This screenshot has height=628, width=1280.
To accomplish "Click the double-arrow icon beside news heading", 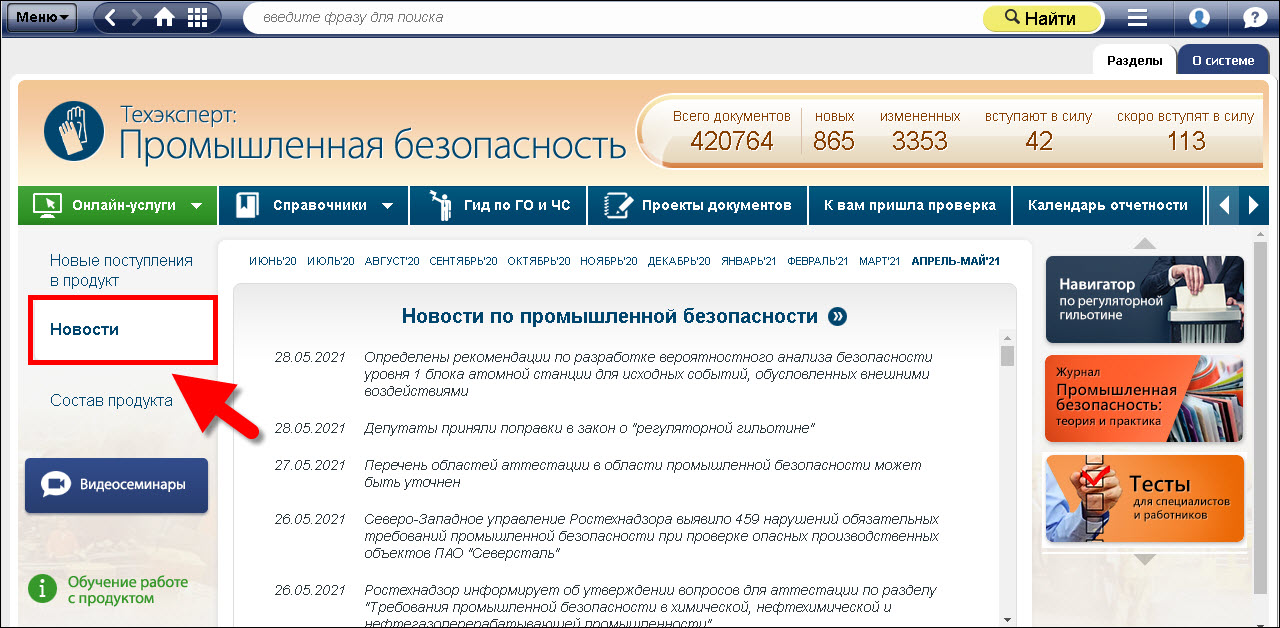I will [x=837, y=317].
